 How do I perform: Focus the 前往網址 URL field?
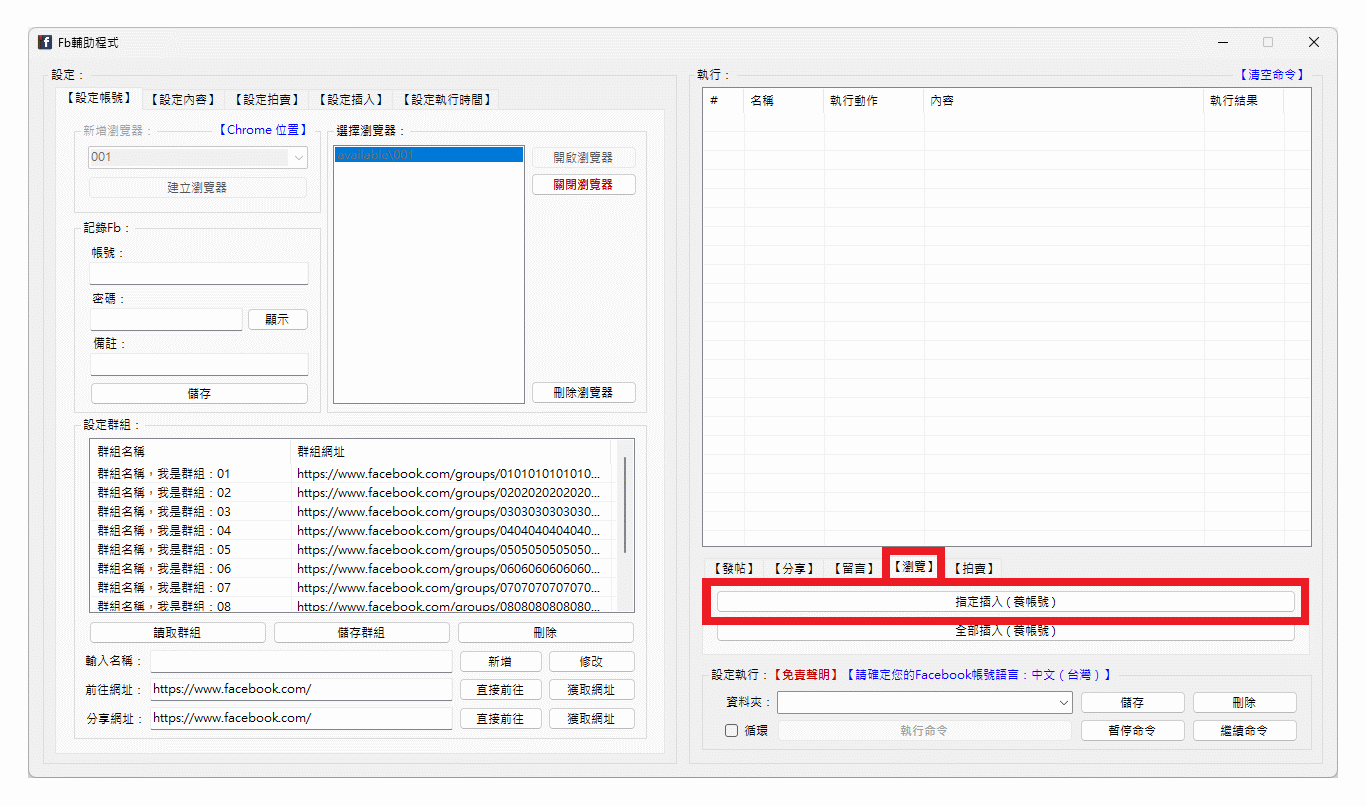coord(301,690)
